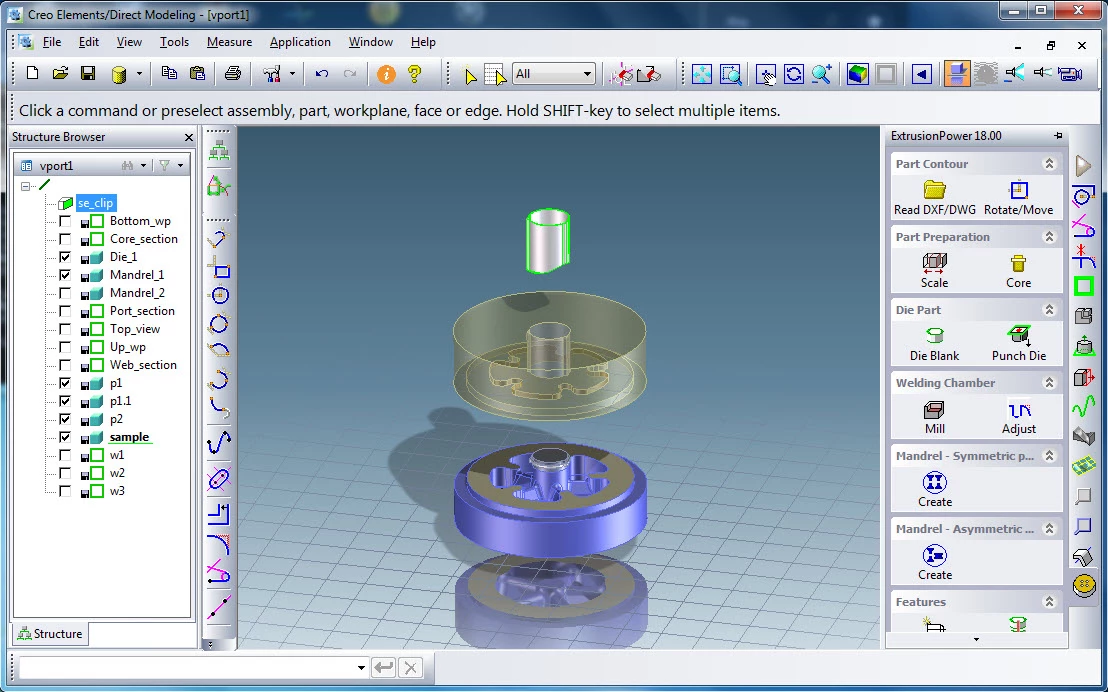Collapse the Die Part section
Image resolution: width=1108 pixels, height=692 pixels.
click(x=1049, y=310)
